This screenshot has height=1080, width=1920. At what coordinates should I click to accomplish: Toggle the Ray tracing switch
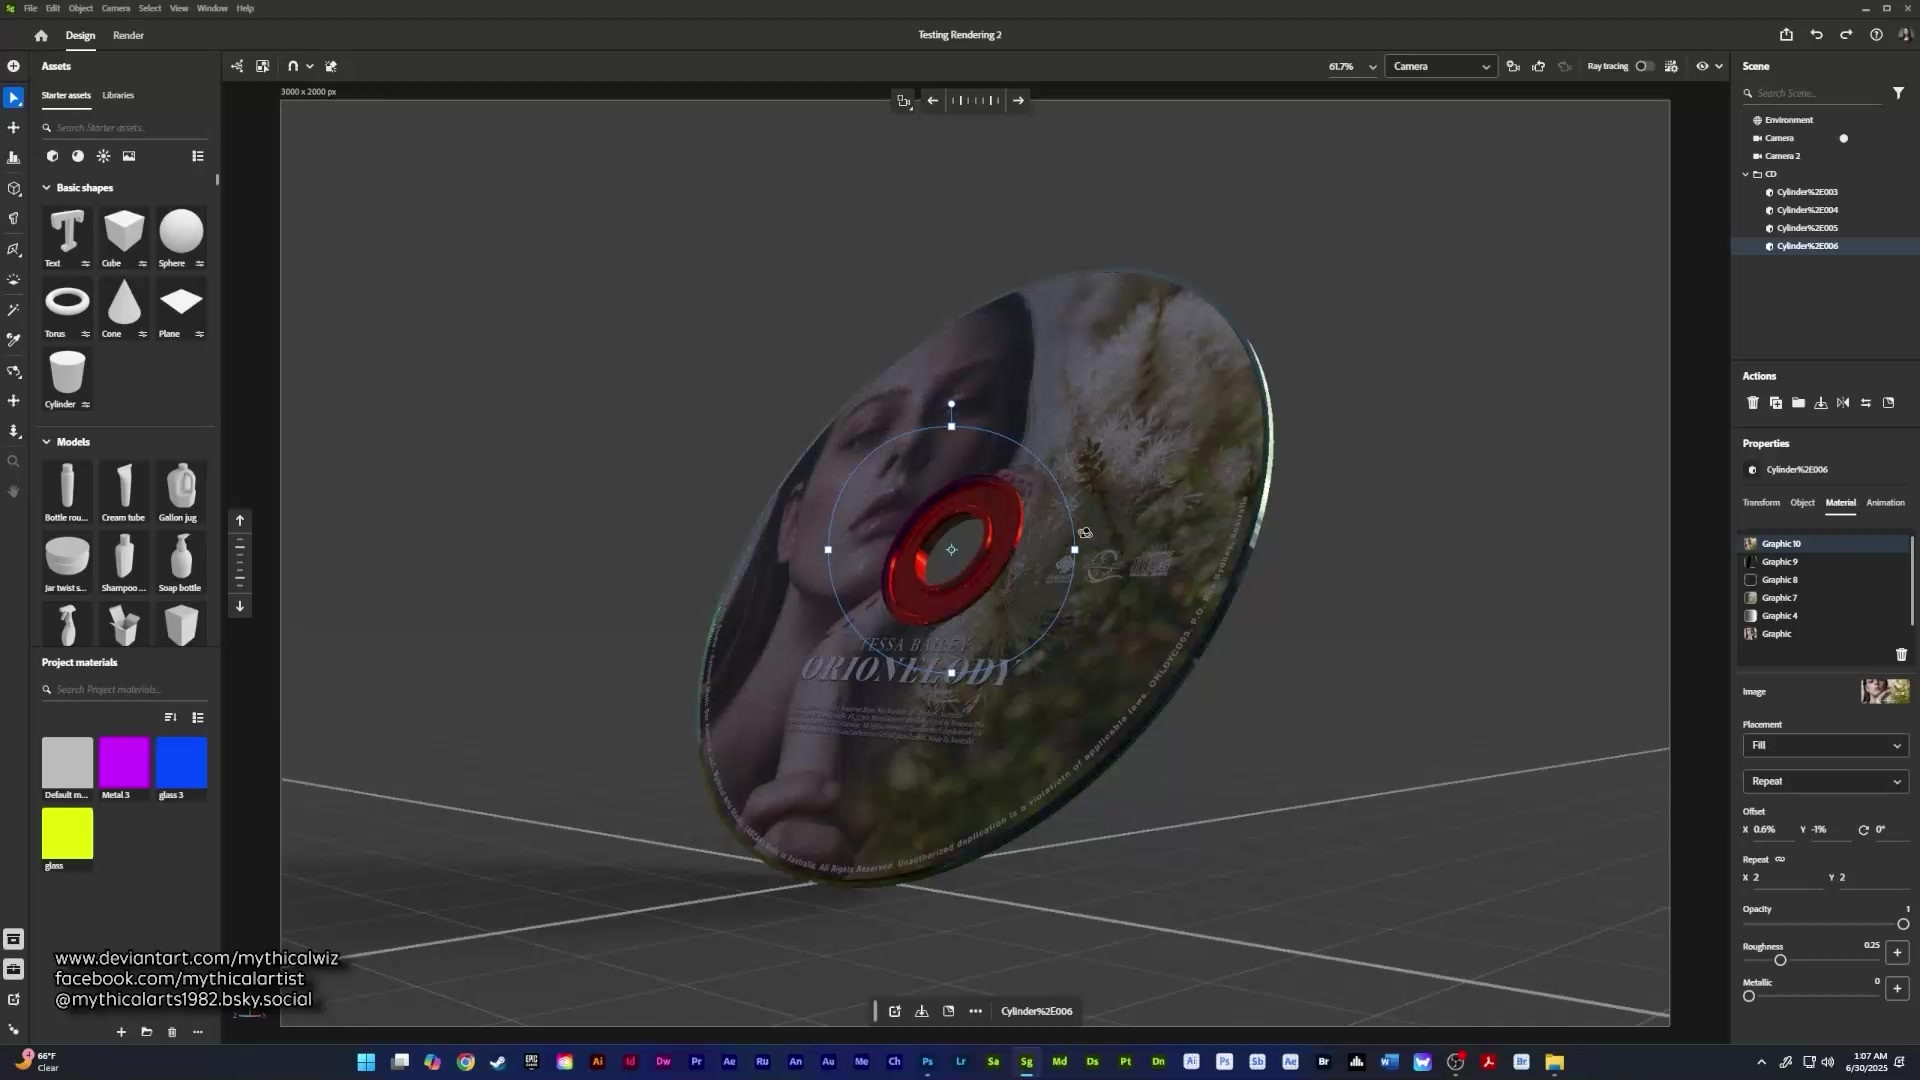[x=1644, y=66]
